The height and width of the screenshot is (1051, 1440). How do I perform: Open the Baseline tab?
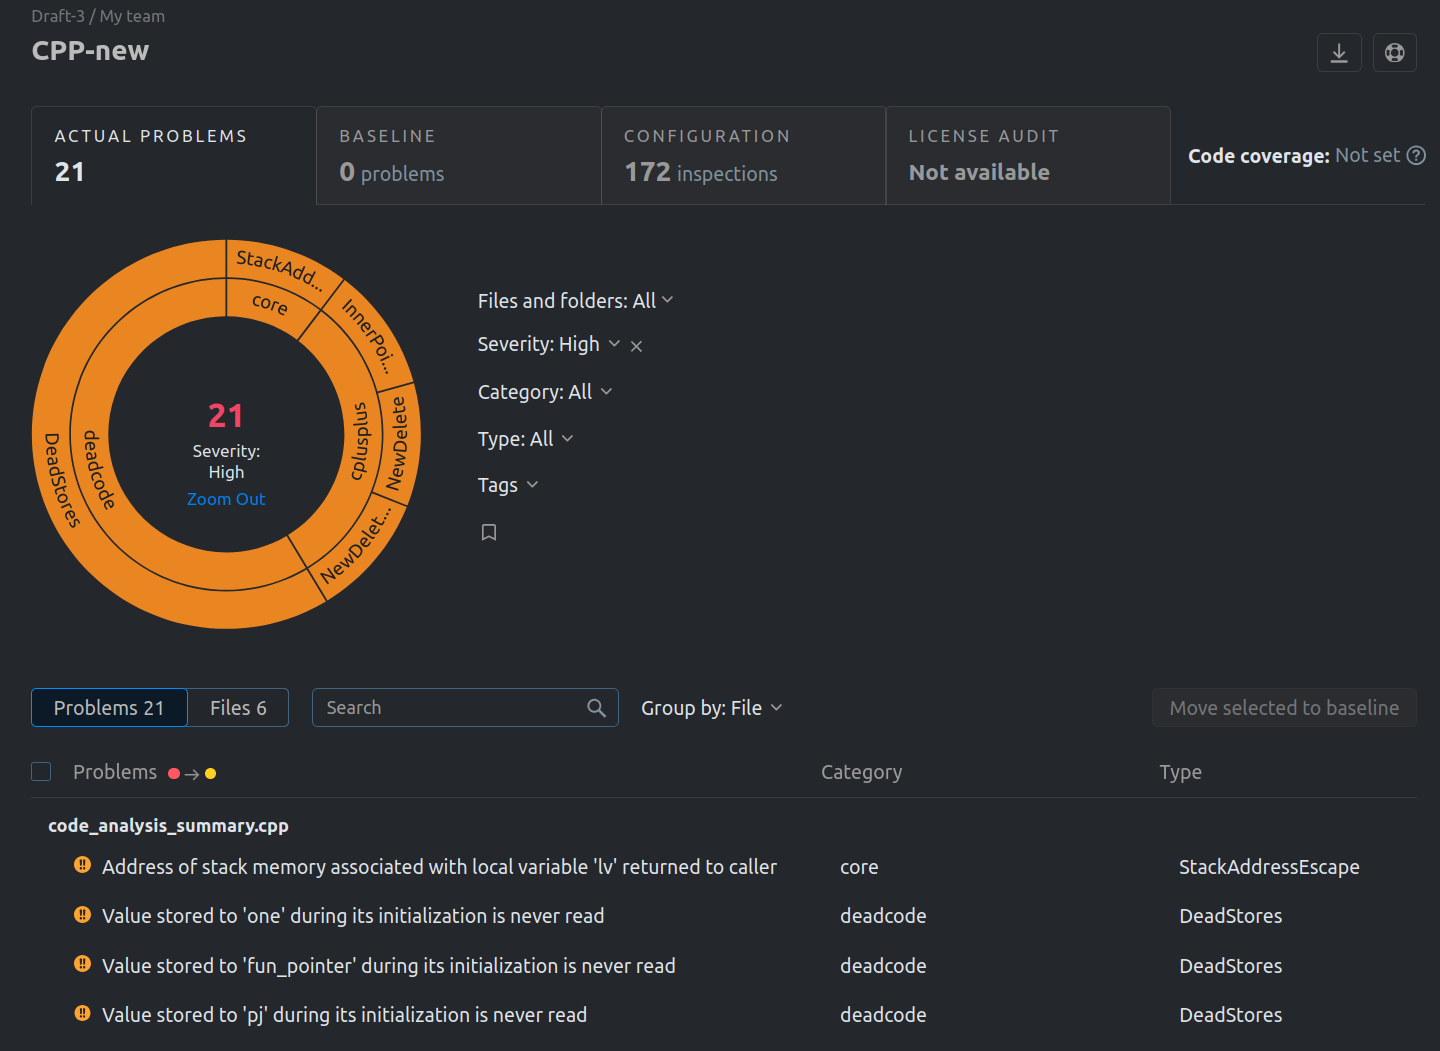coord(459,156)
